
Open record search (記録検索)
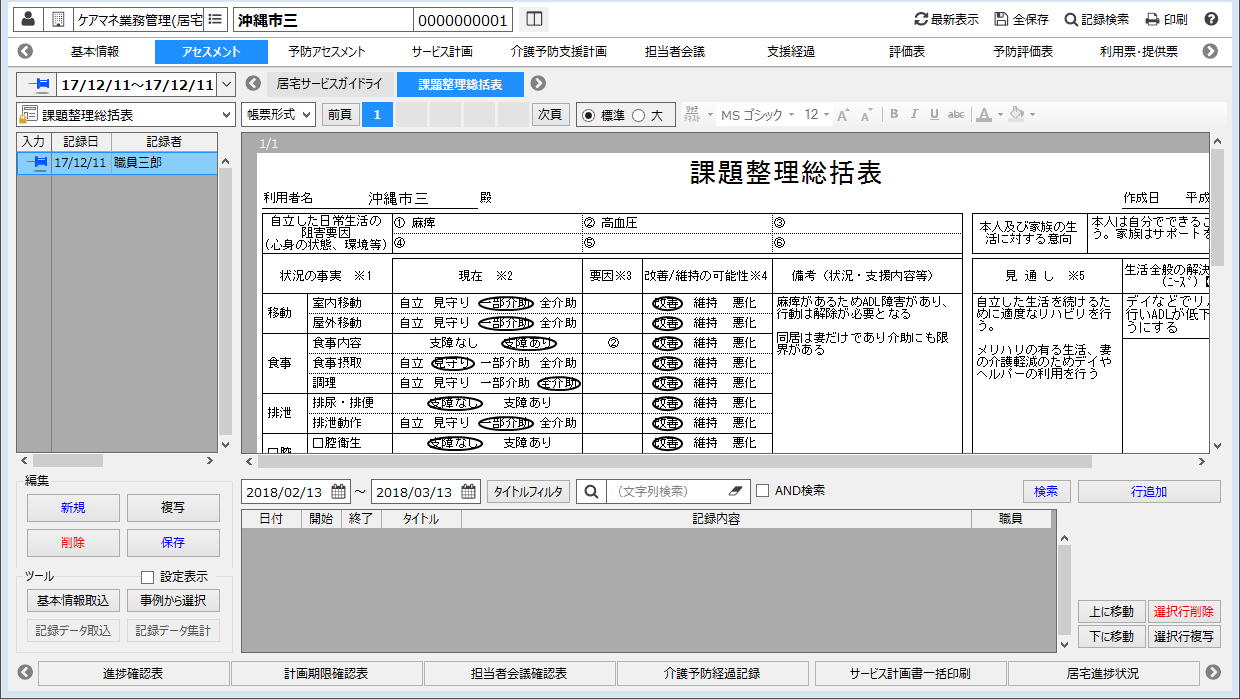coord(1097,19)
